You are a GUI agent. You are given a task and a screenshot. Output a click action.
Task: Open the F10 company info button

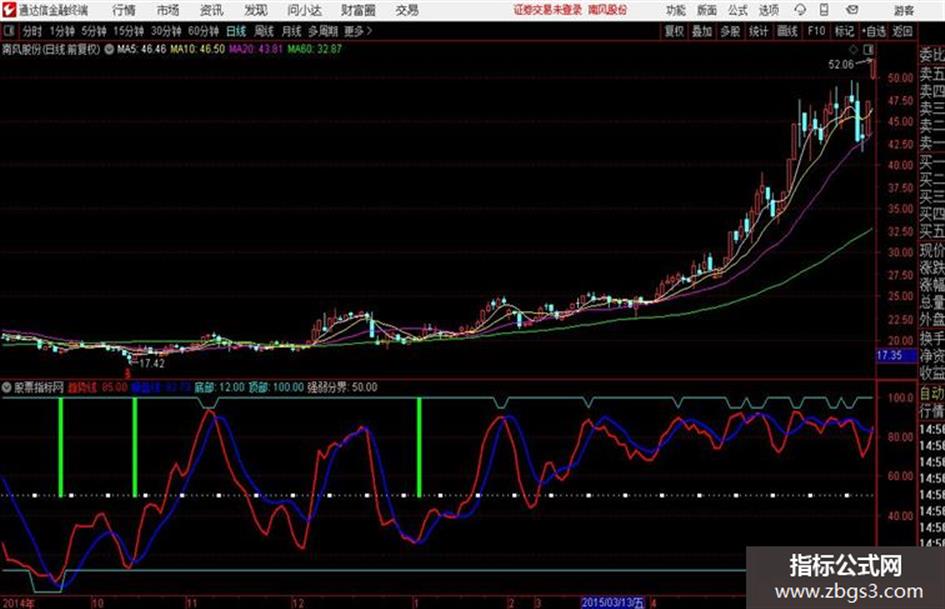[816, 31]
